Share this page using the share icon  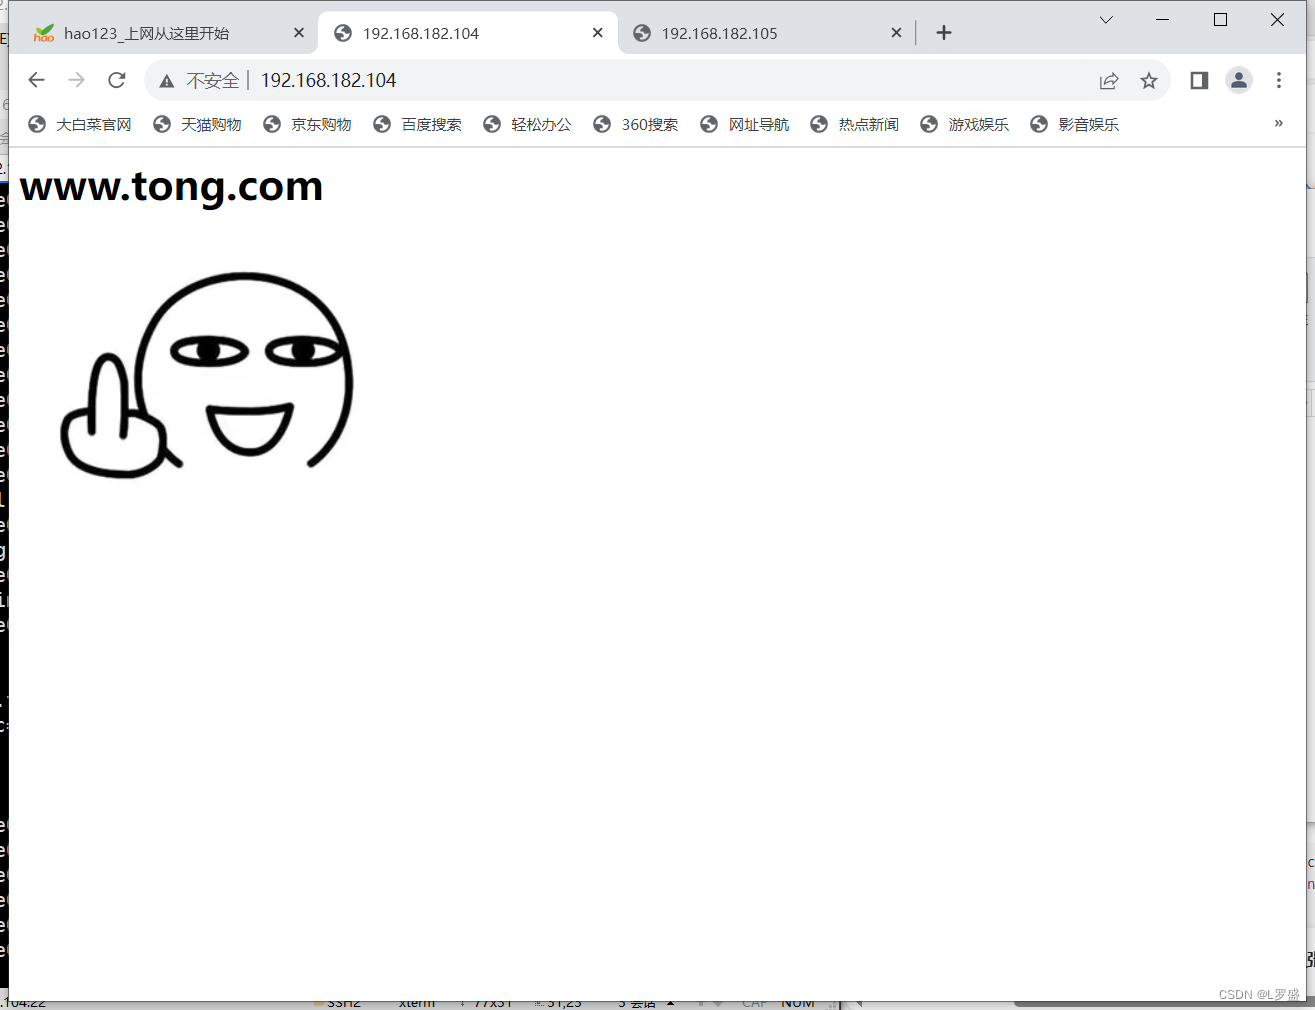[x=1109, y=81]
